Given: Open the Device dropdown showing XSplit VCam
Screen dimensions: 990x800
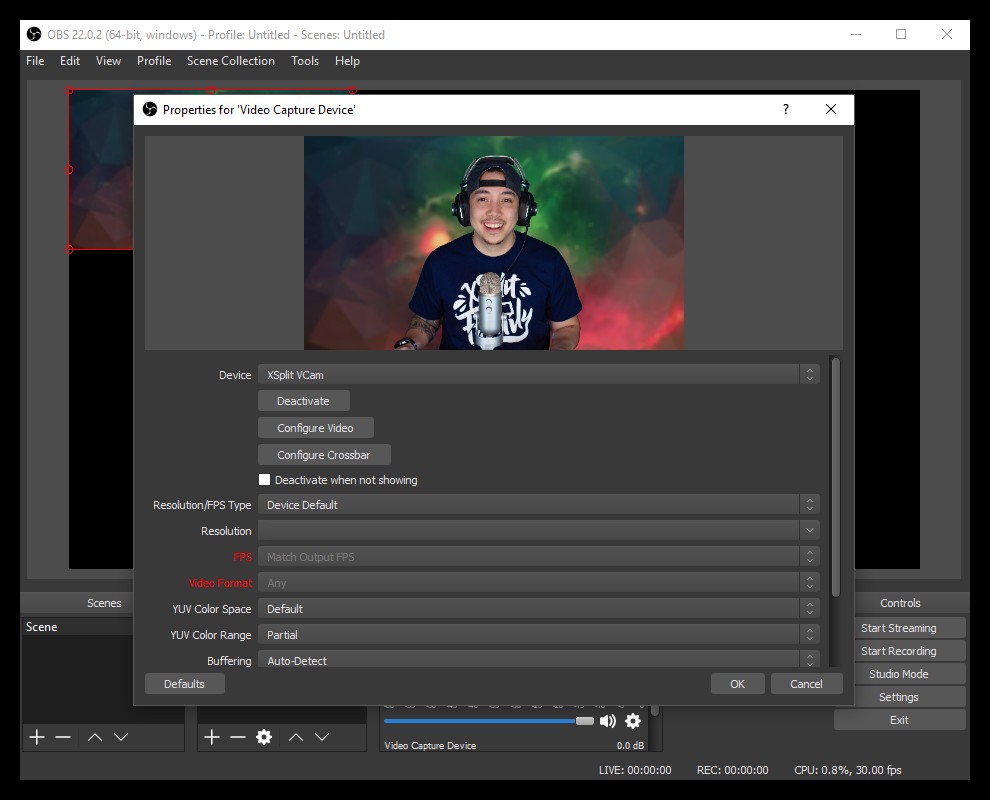Looking at the screenshot, I should [538, 375].
